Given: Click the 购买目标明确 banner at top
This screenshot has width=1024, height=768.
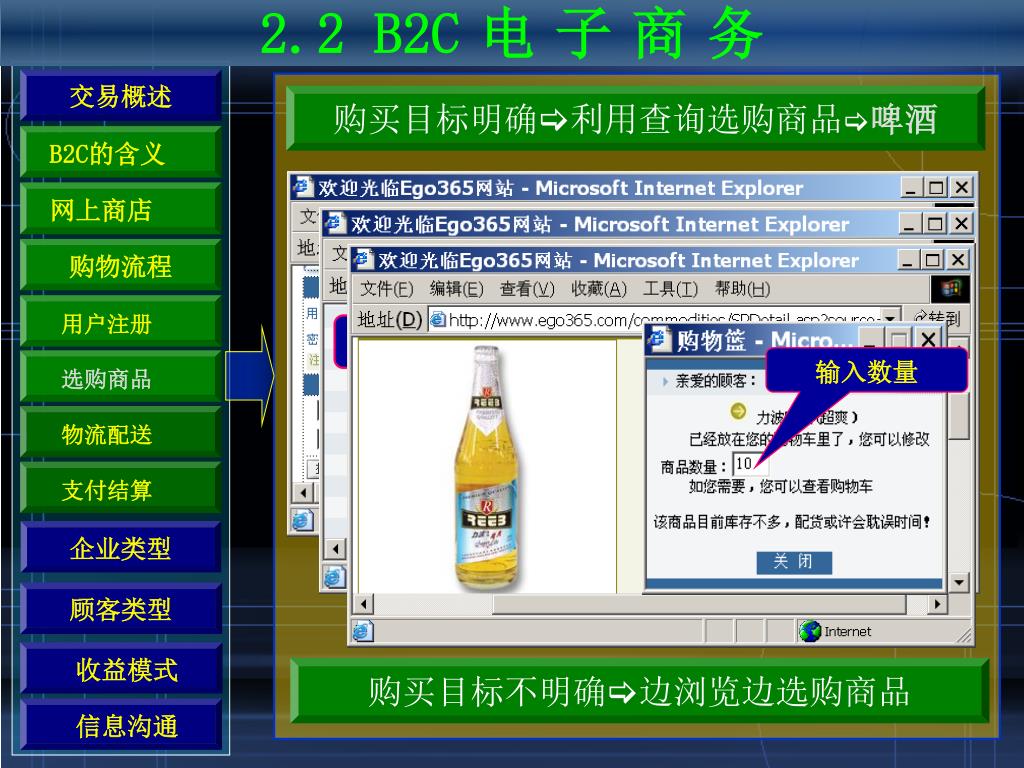Looking at the screenshot, I should [x=635, y=120].
